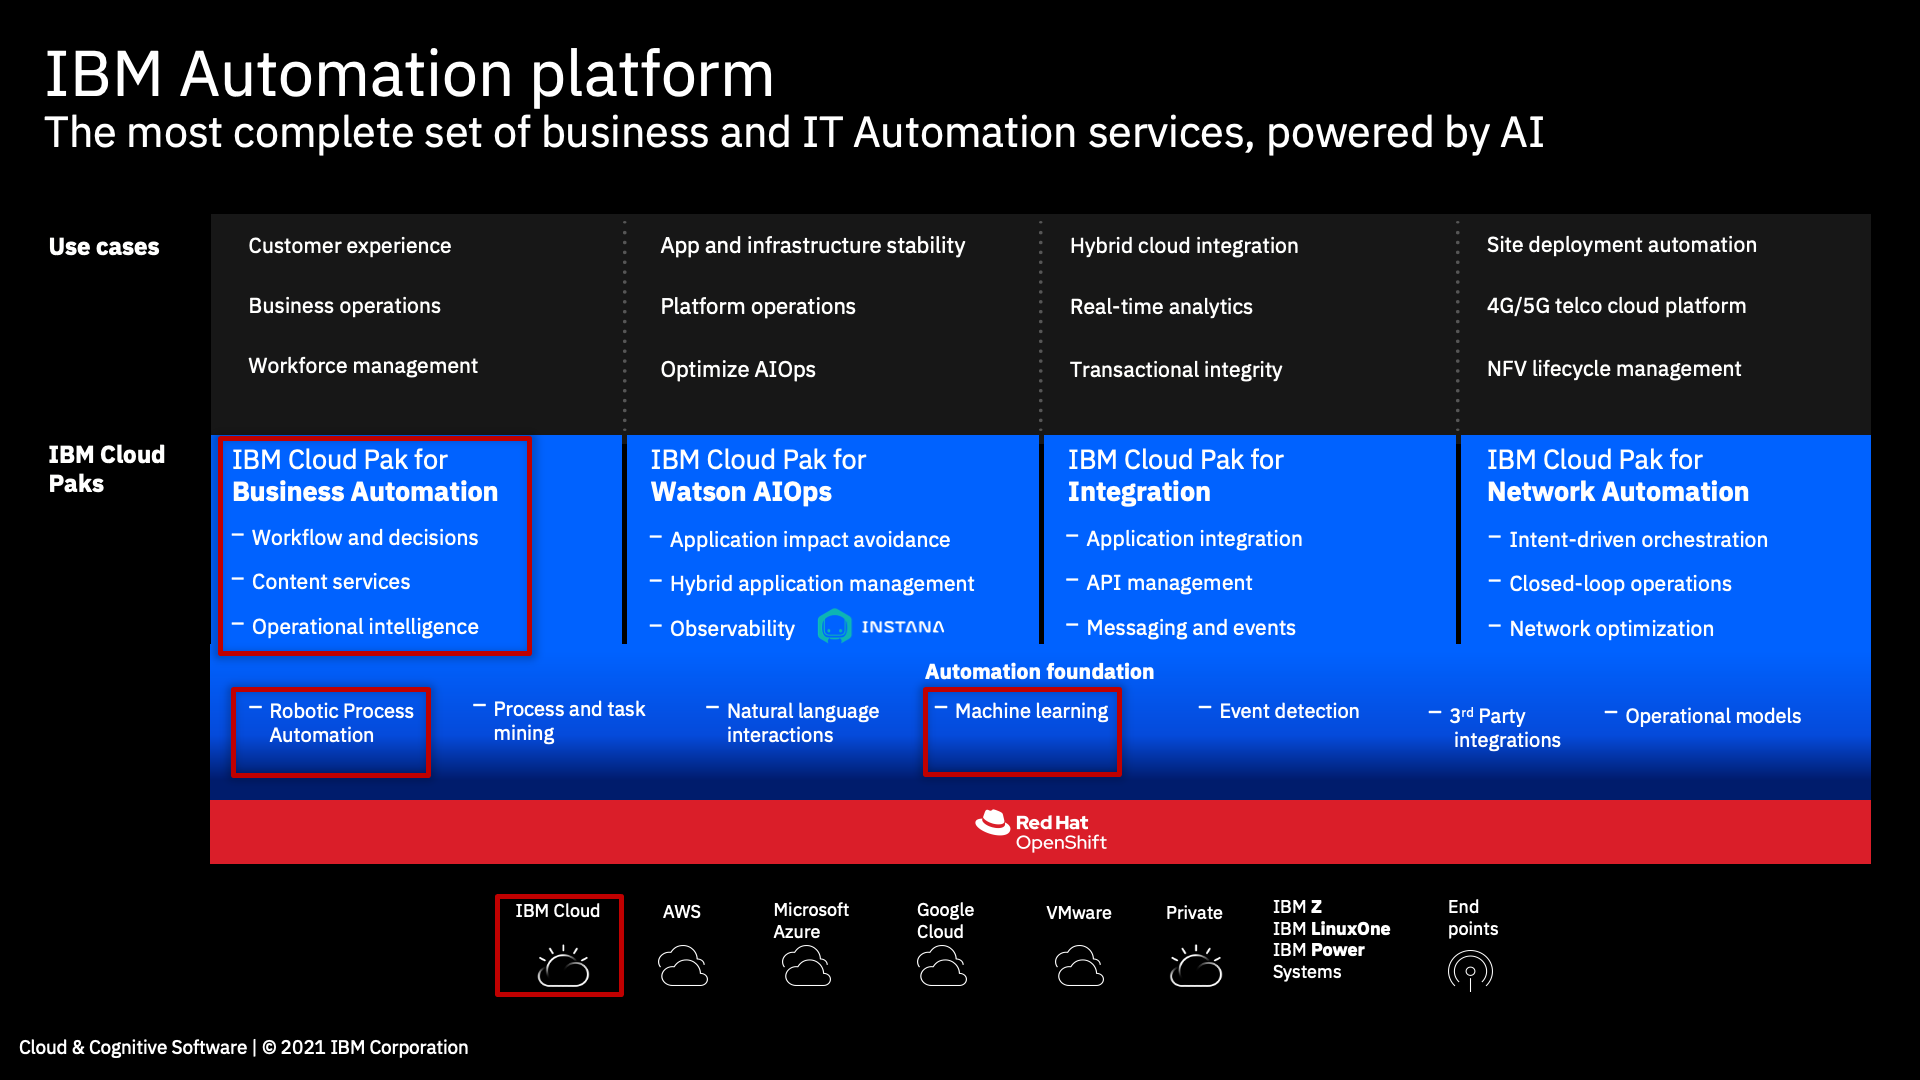The image size is (1920, 1080).
Task: Click the 'Operational intelligence' item
Action: [365, 627]
